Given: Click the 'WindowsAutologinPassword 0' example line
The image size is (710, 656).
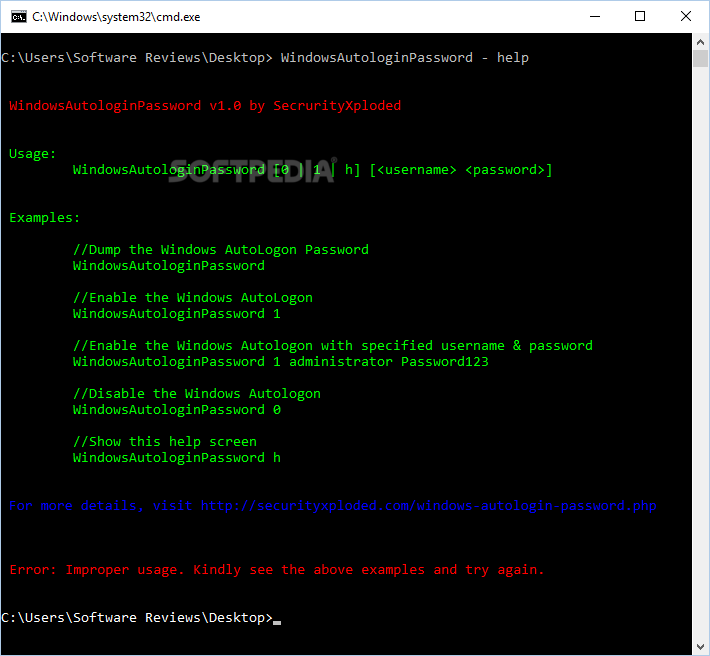Looking at the screenshot, I should click(x=177, y=410).
